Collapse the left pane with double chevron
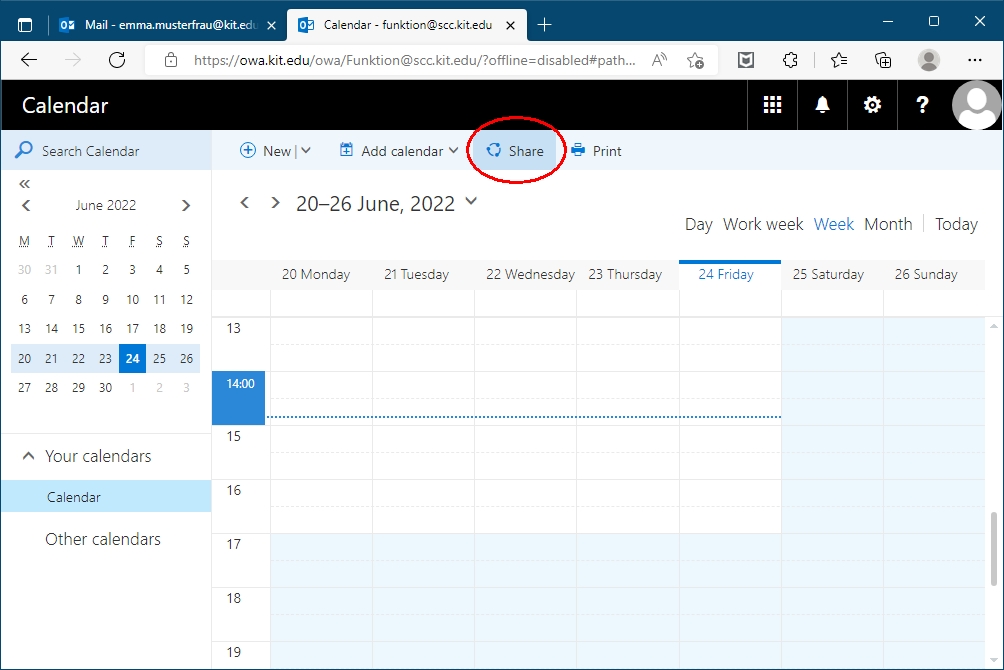1004x670 pixels. (x=25, y=184)
